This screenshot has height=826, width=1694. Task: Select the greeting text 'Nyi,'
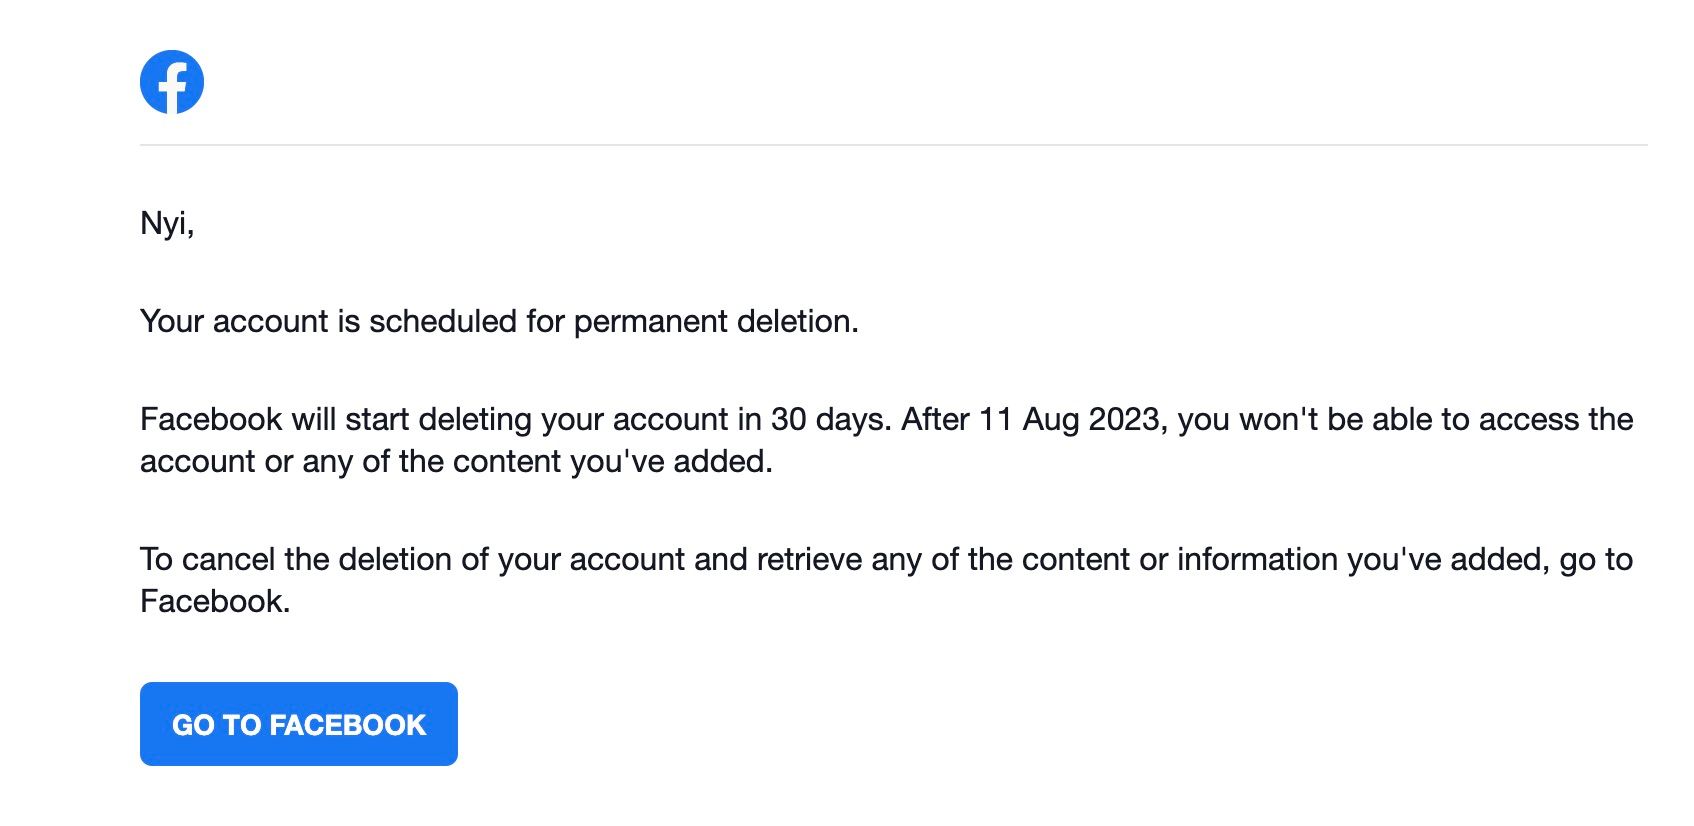coord(168,224)
